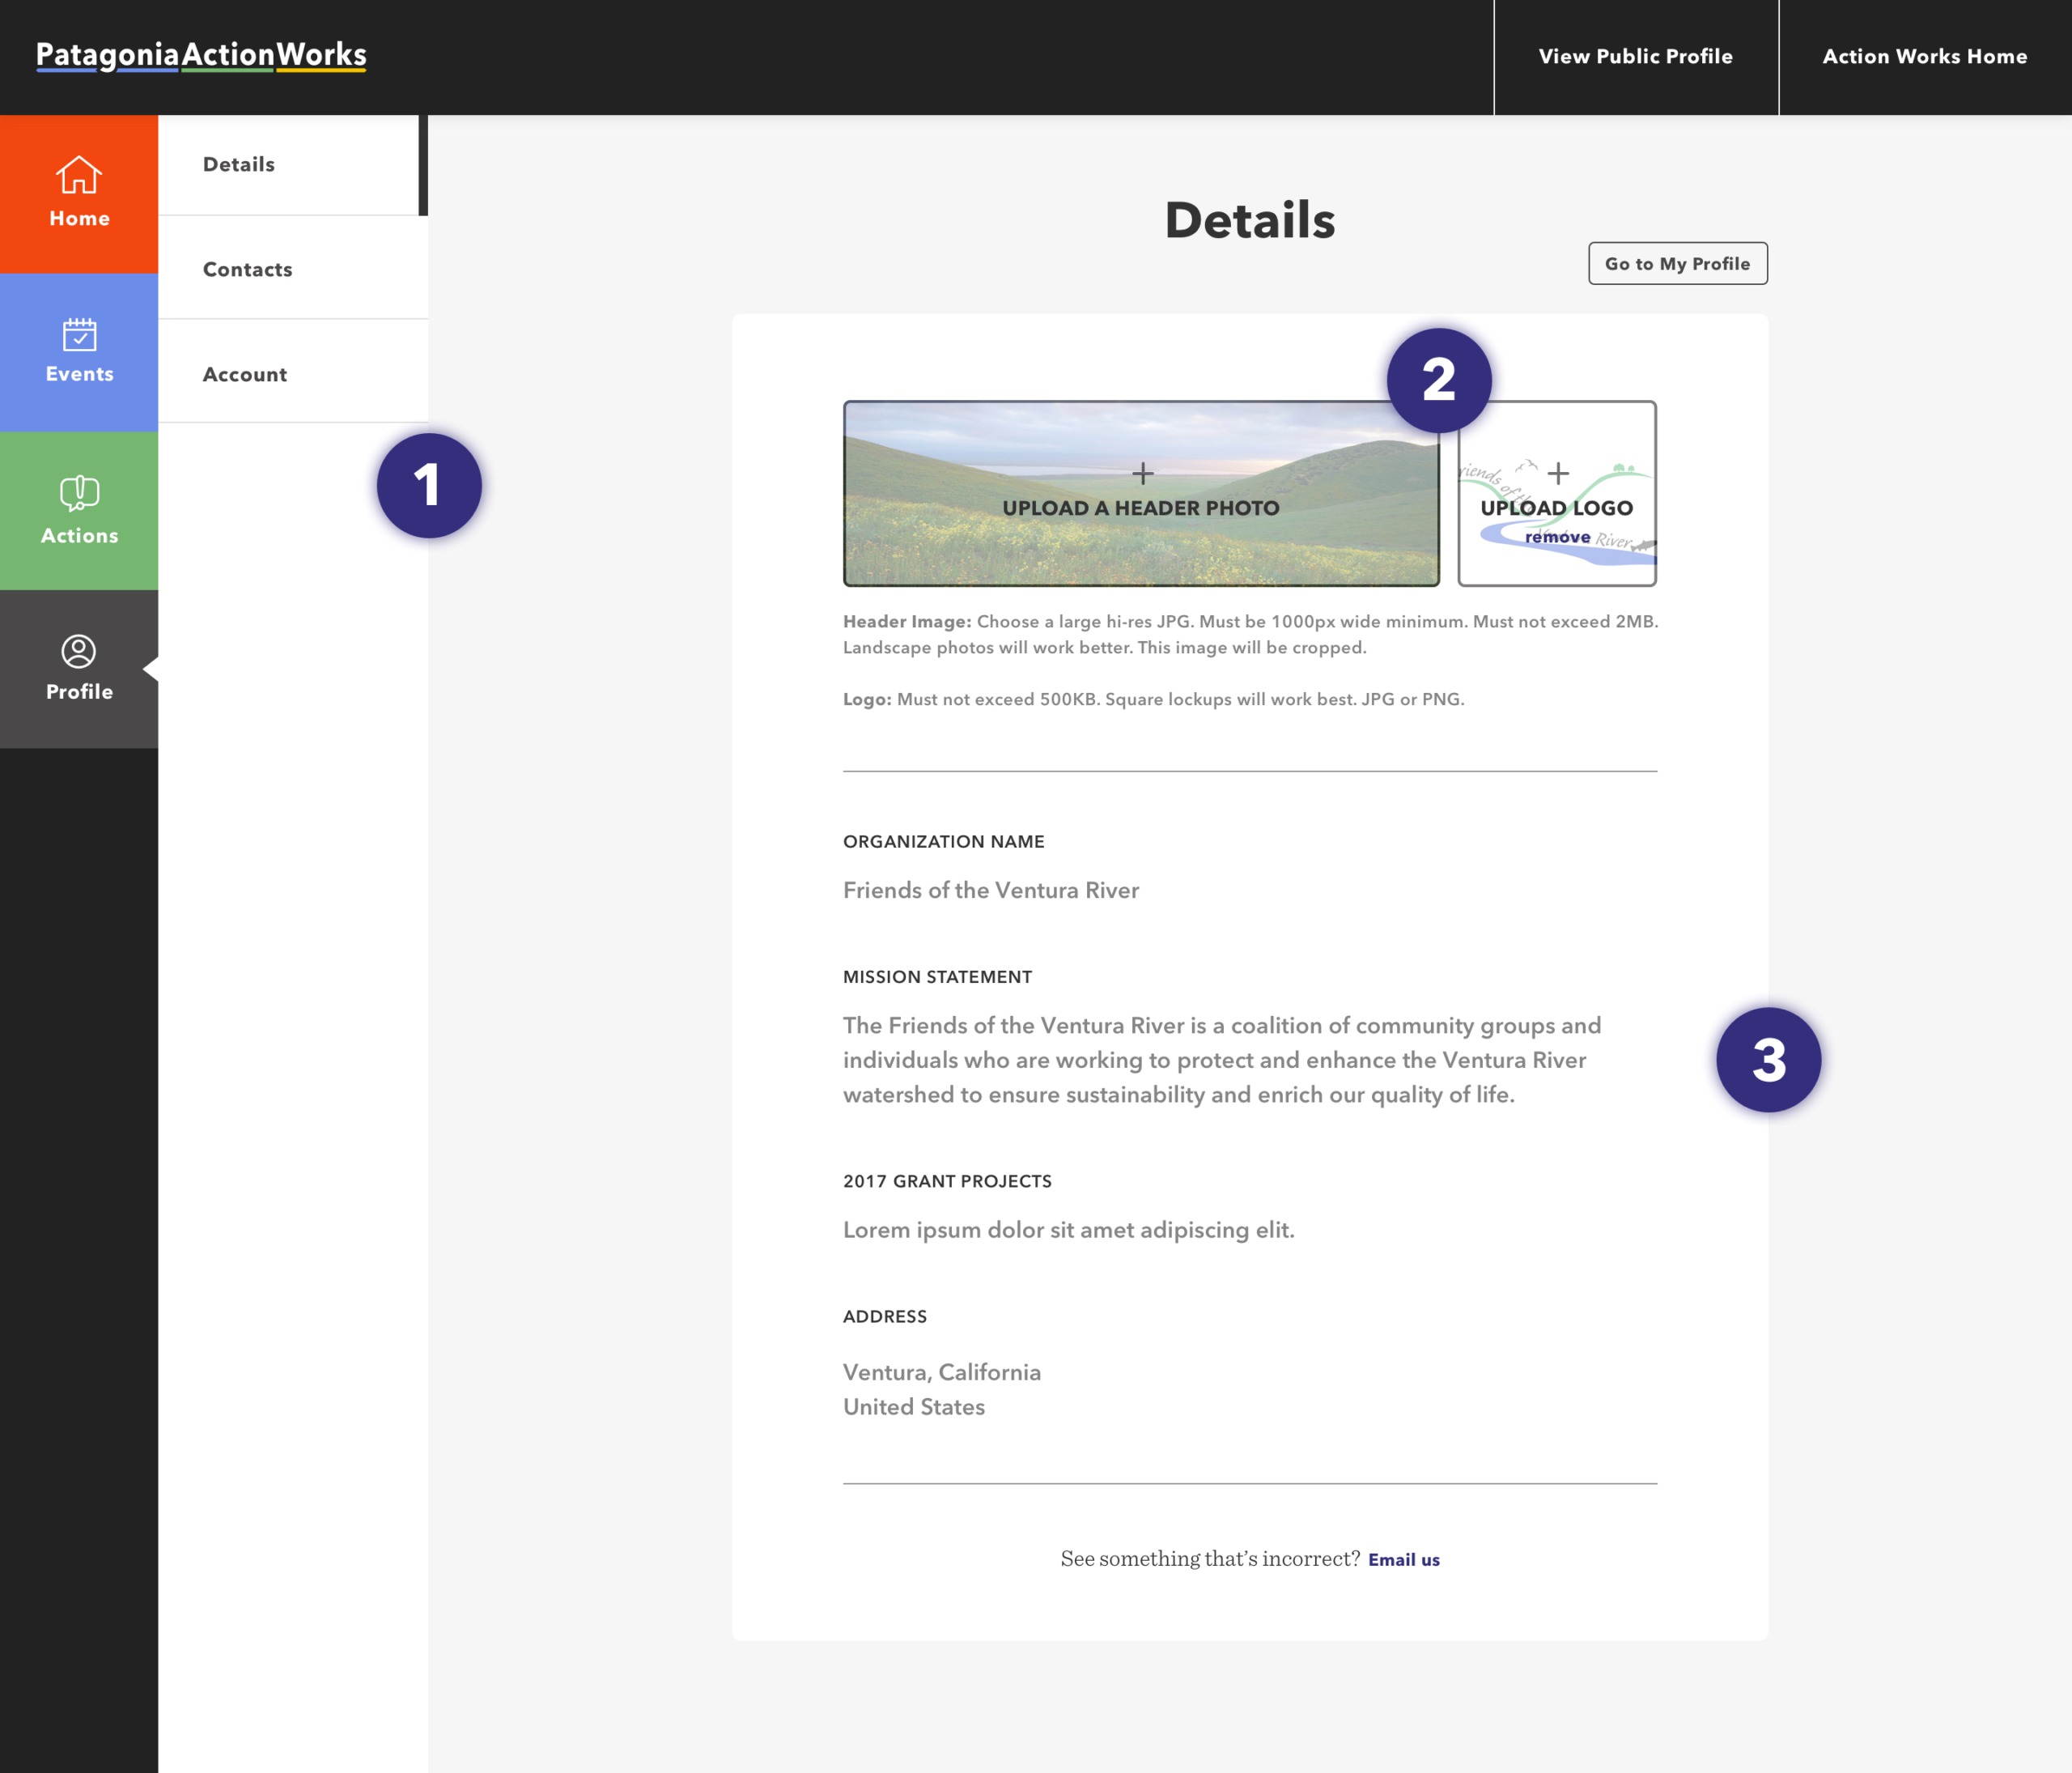Image resolution: width=2072 pixels, height=1773 pixels.
Task: Click the Patagonia Action Works logo
Action: 201,56
